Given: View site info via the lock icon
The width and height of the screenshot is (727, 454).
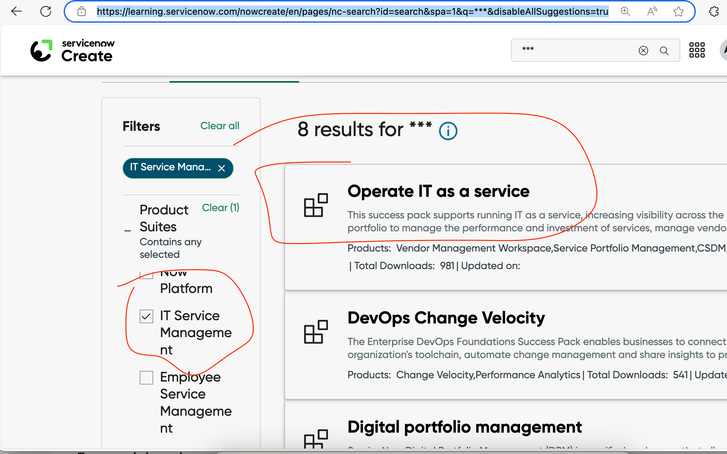Looking at the screenshot, I should coord(81,11).
